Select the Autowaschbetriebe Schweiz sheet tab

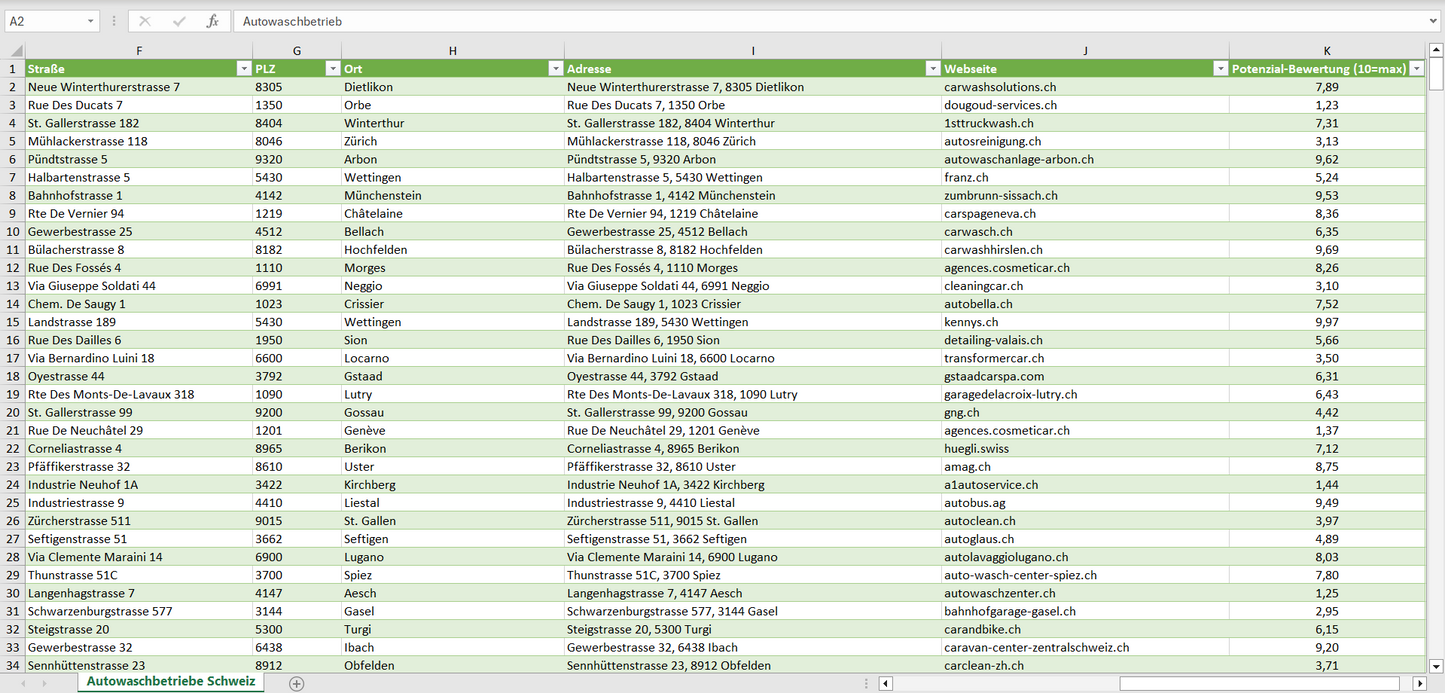(170, 682)
